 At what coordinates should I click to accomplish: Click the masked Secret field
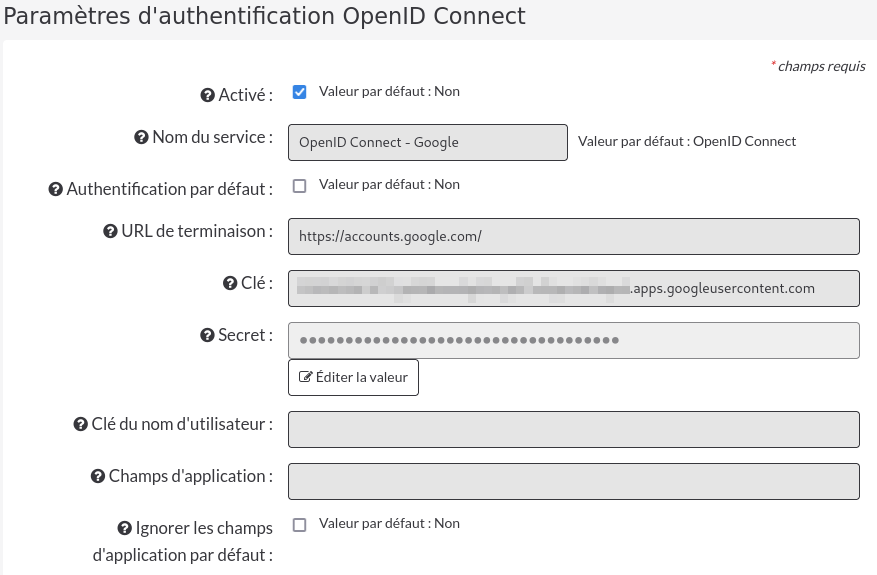click(574, 341)
